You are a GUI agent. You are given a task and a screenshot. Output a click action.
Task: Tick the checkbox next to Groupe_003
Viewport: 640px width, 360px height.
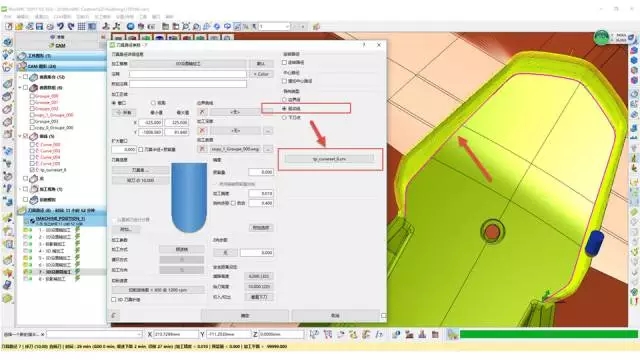click(x=32, y=121)
